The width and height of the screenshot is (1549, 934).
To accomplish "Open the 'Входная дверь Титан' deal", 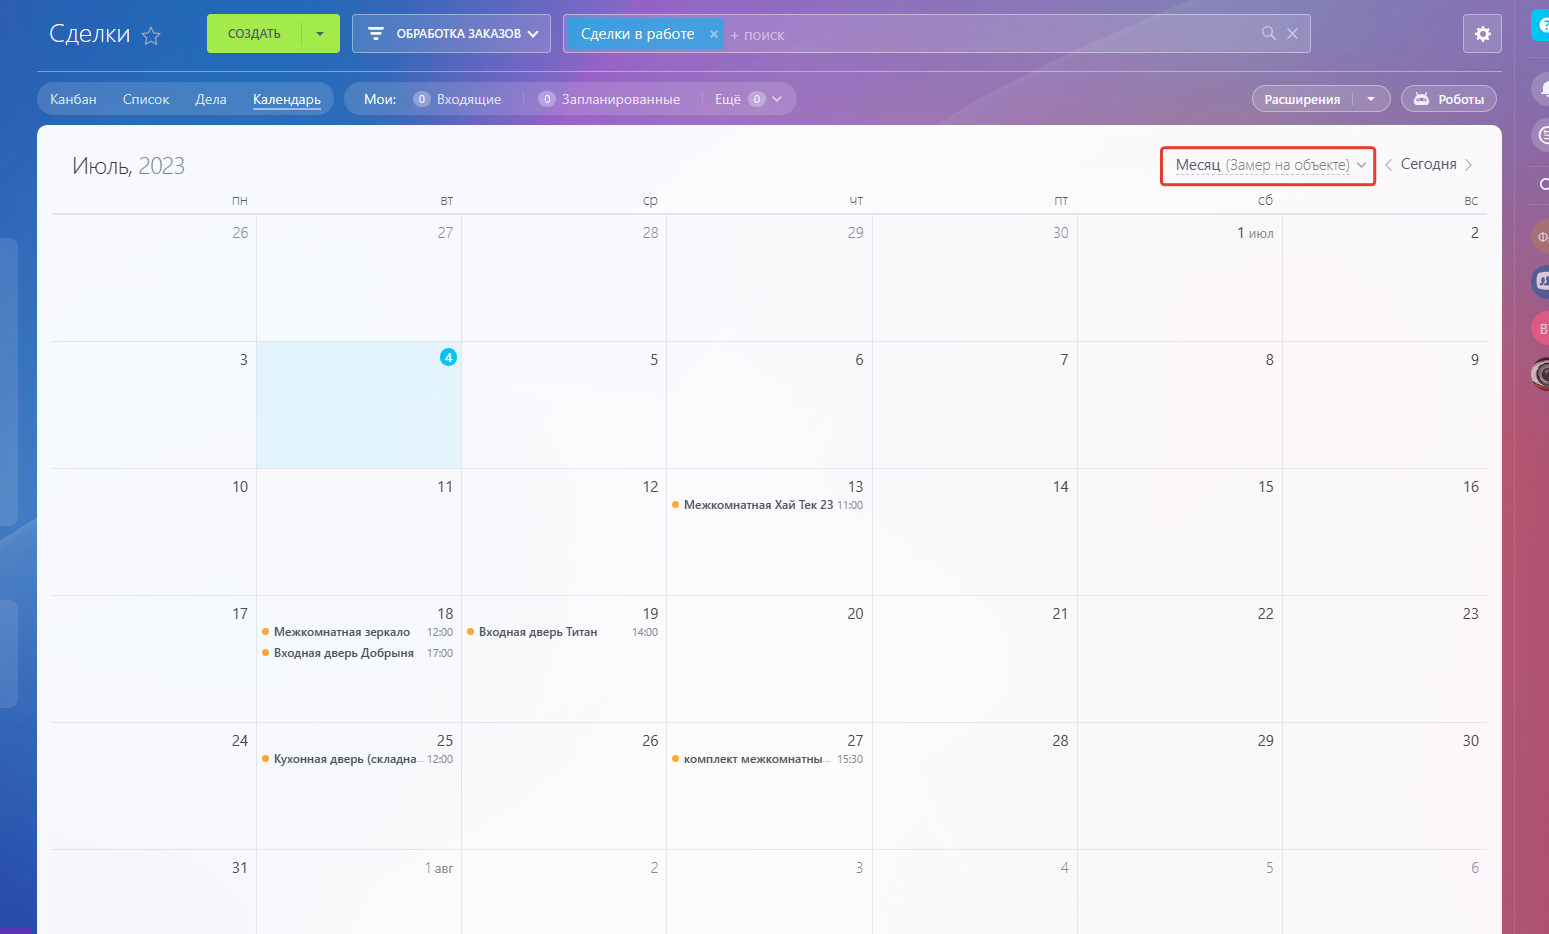I will pos(562,632).
